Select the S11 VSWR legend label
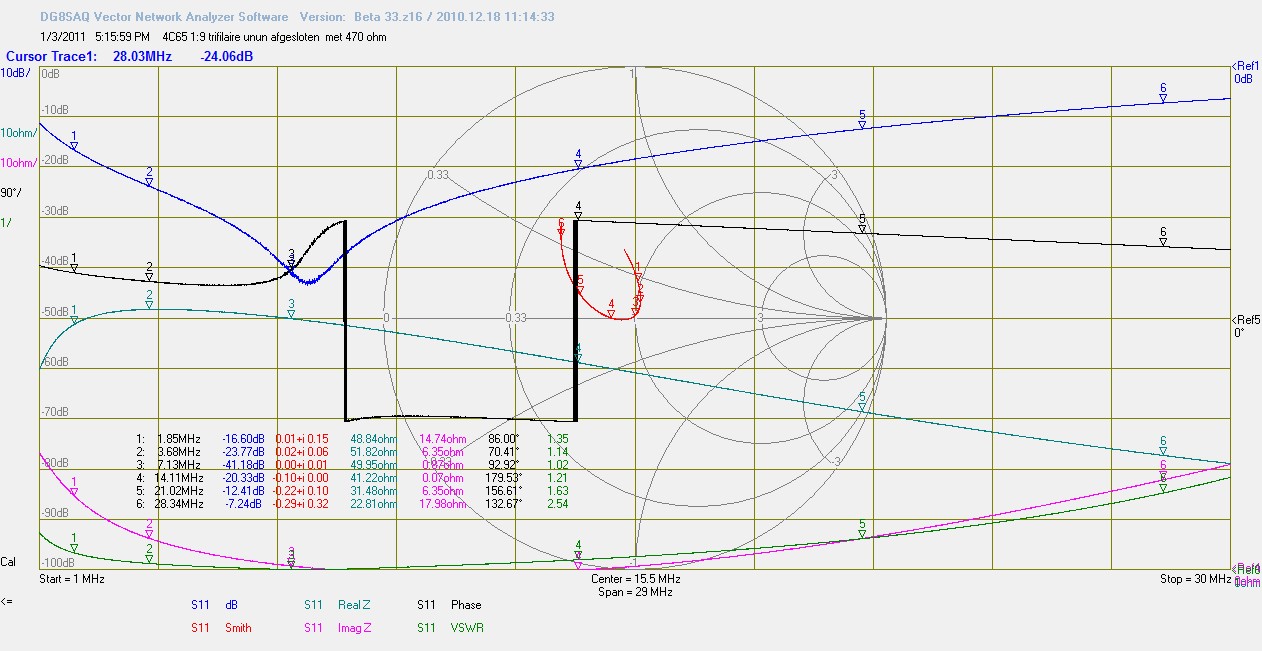 [449, 628]
